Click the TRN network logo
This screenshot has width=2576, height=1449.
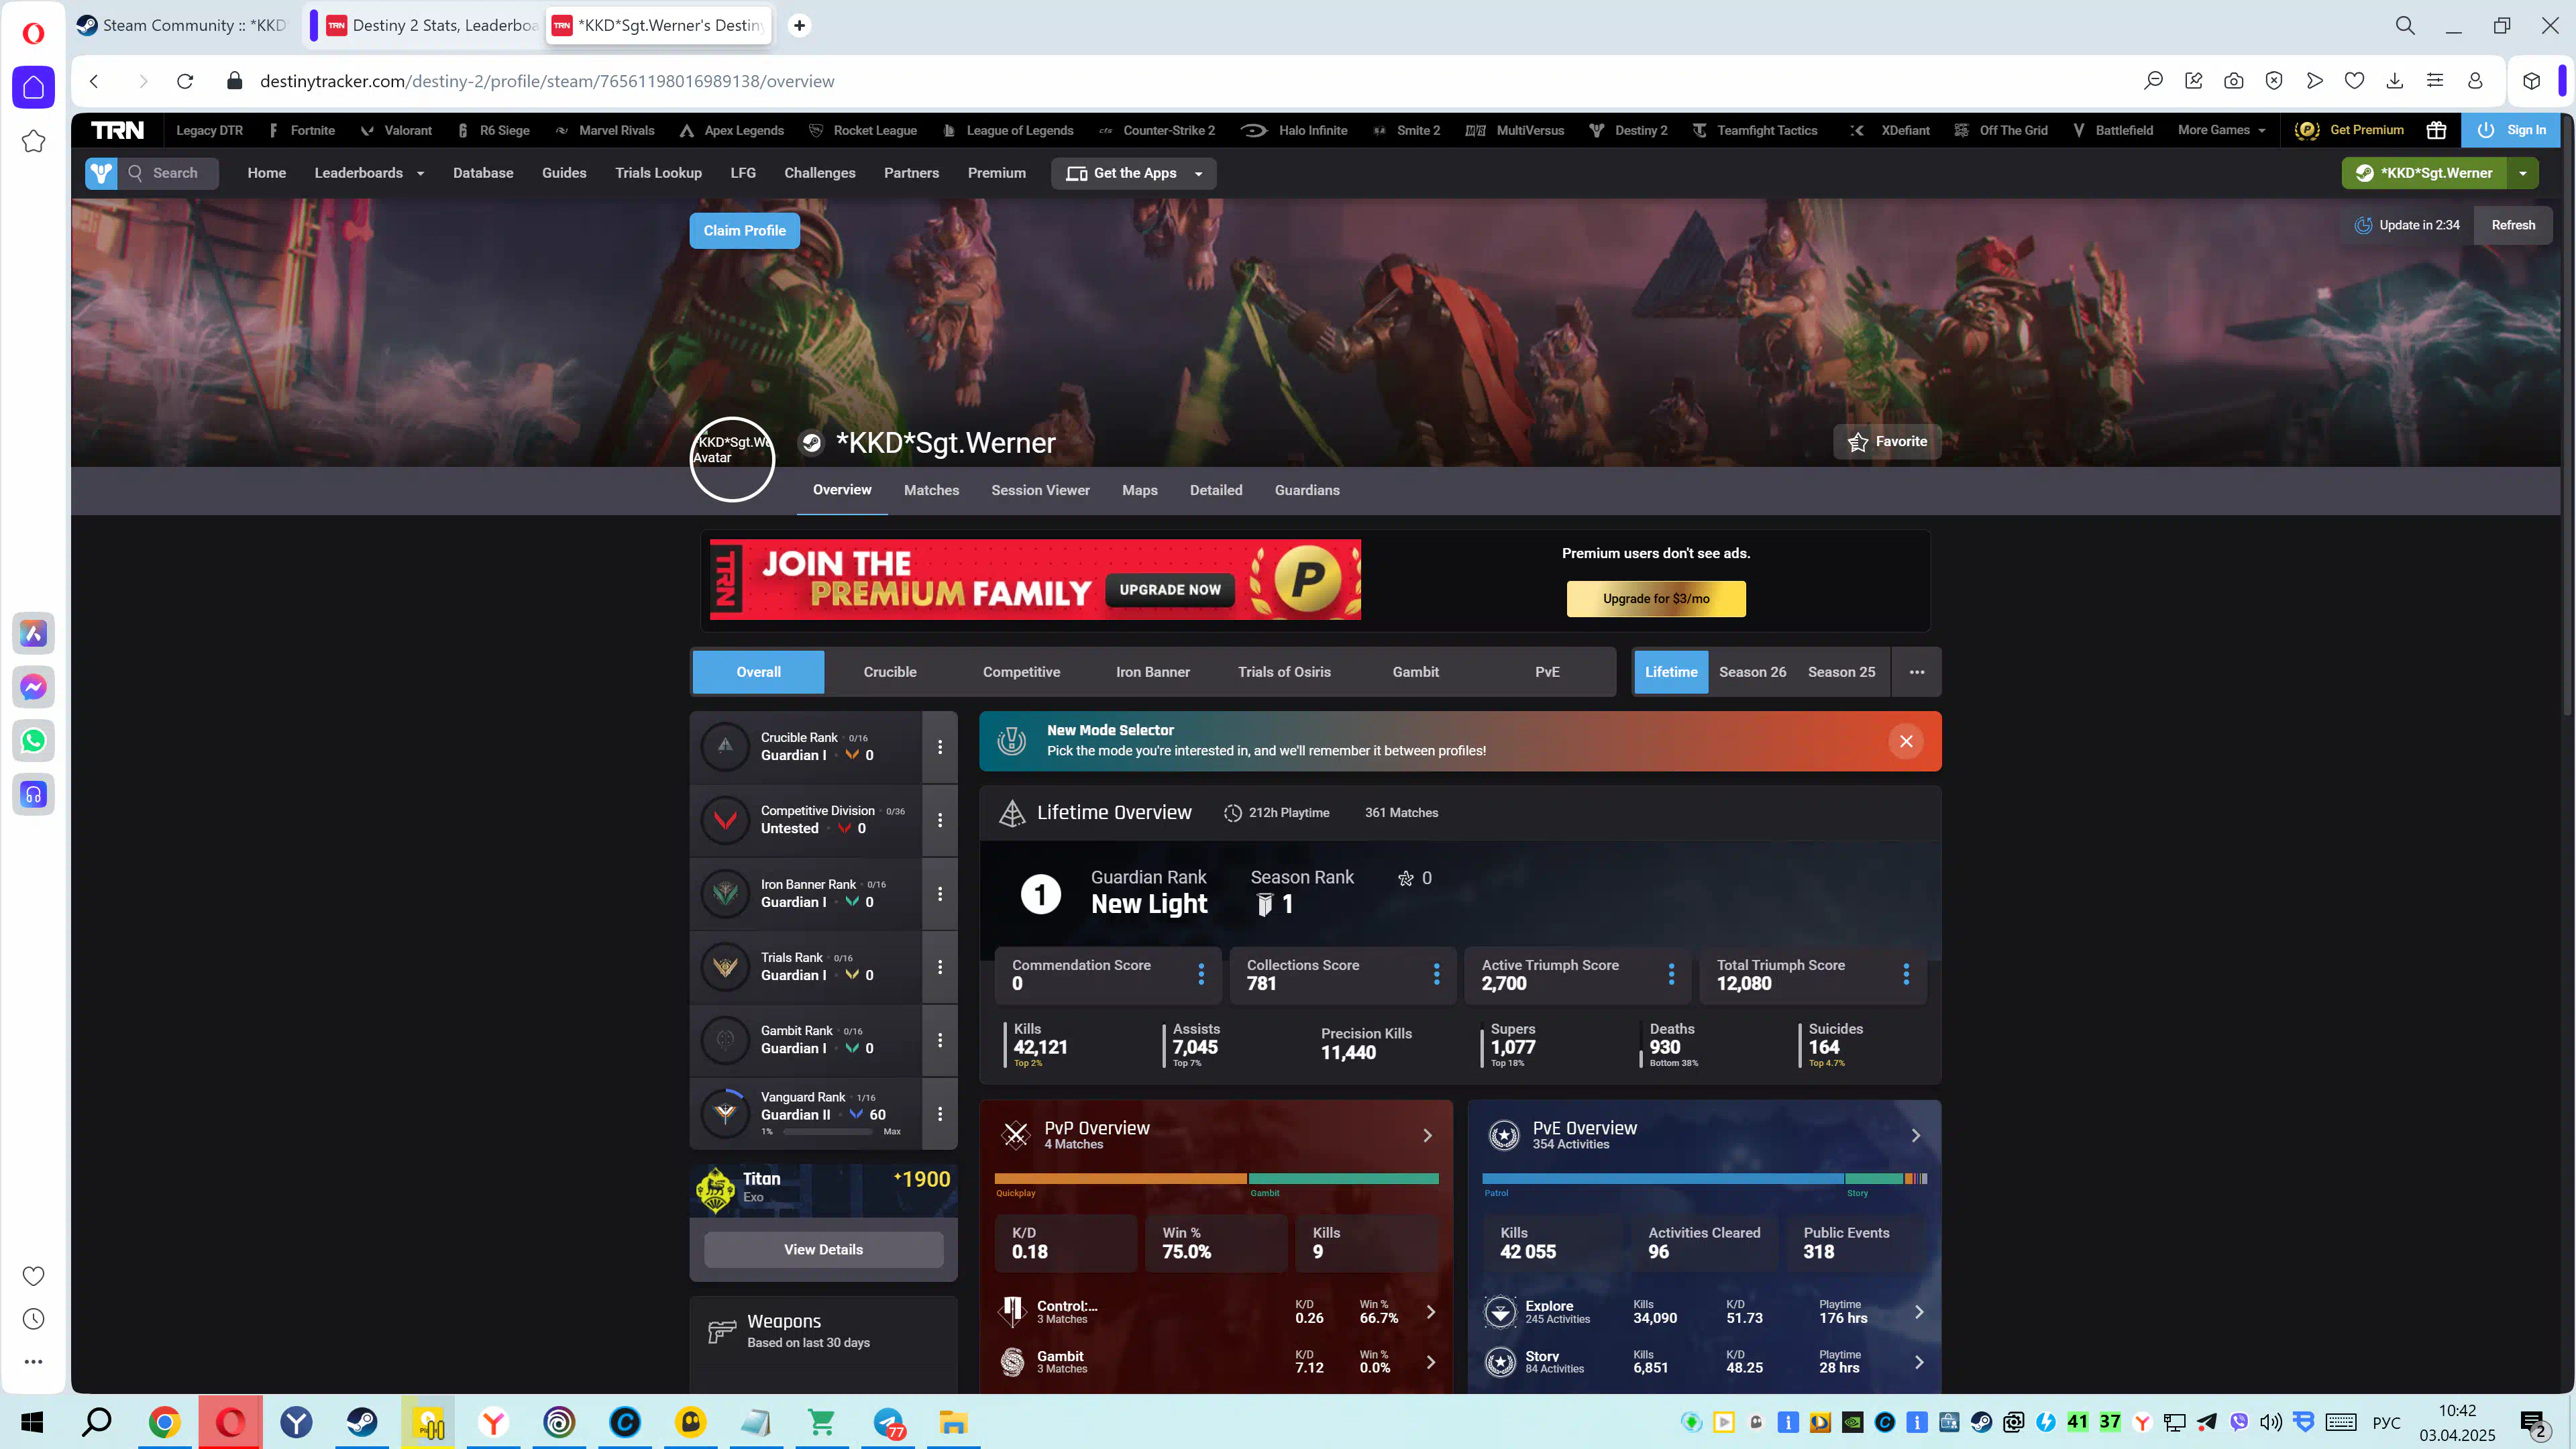pos(117,130)
